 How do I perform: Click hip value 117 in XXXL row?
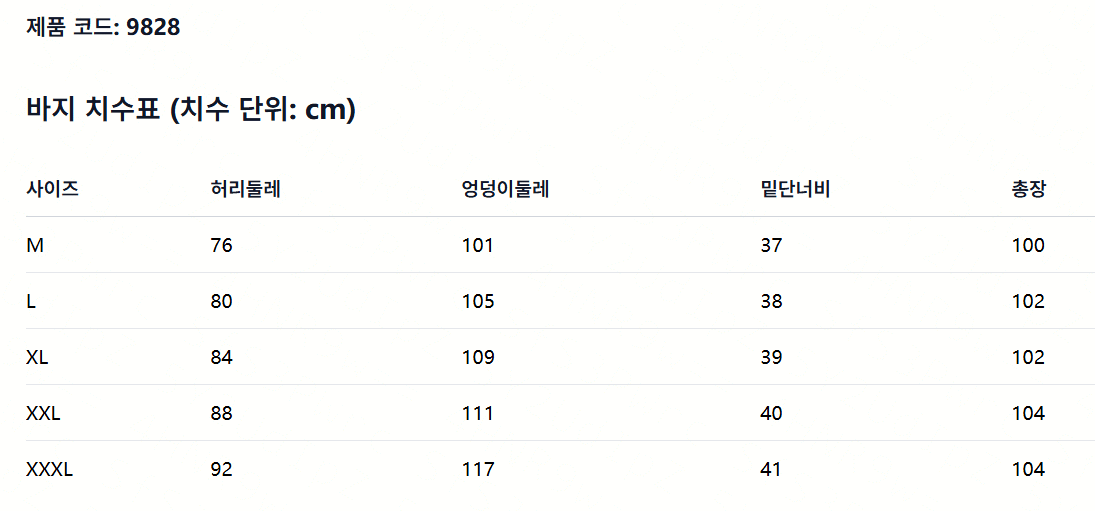[x=478, y=469]
